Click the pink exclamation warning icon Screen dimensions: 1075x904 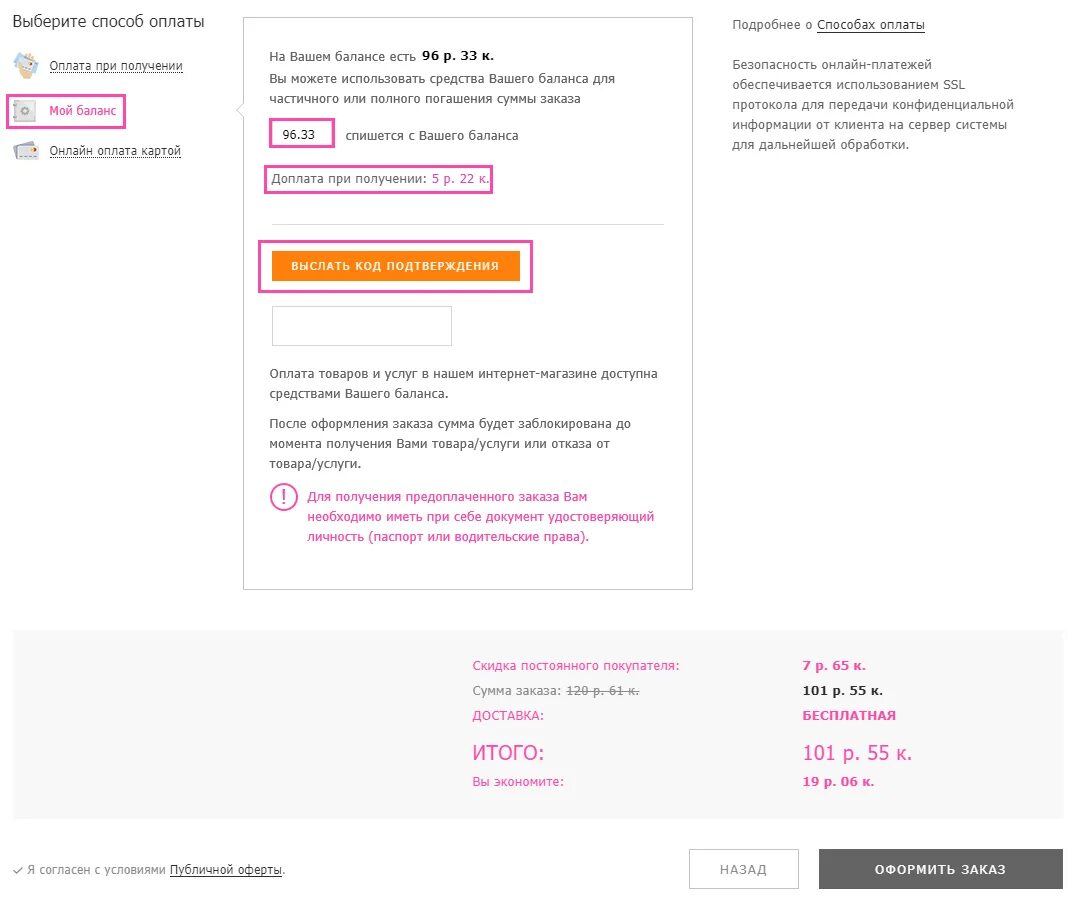pos(283,497)
